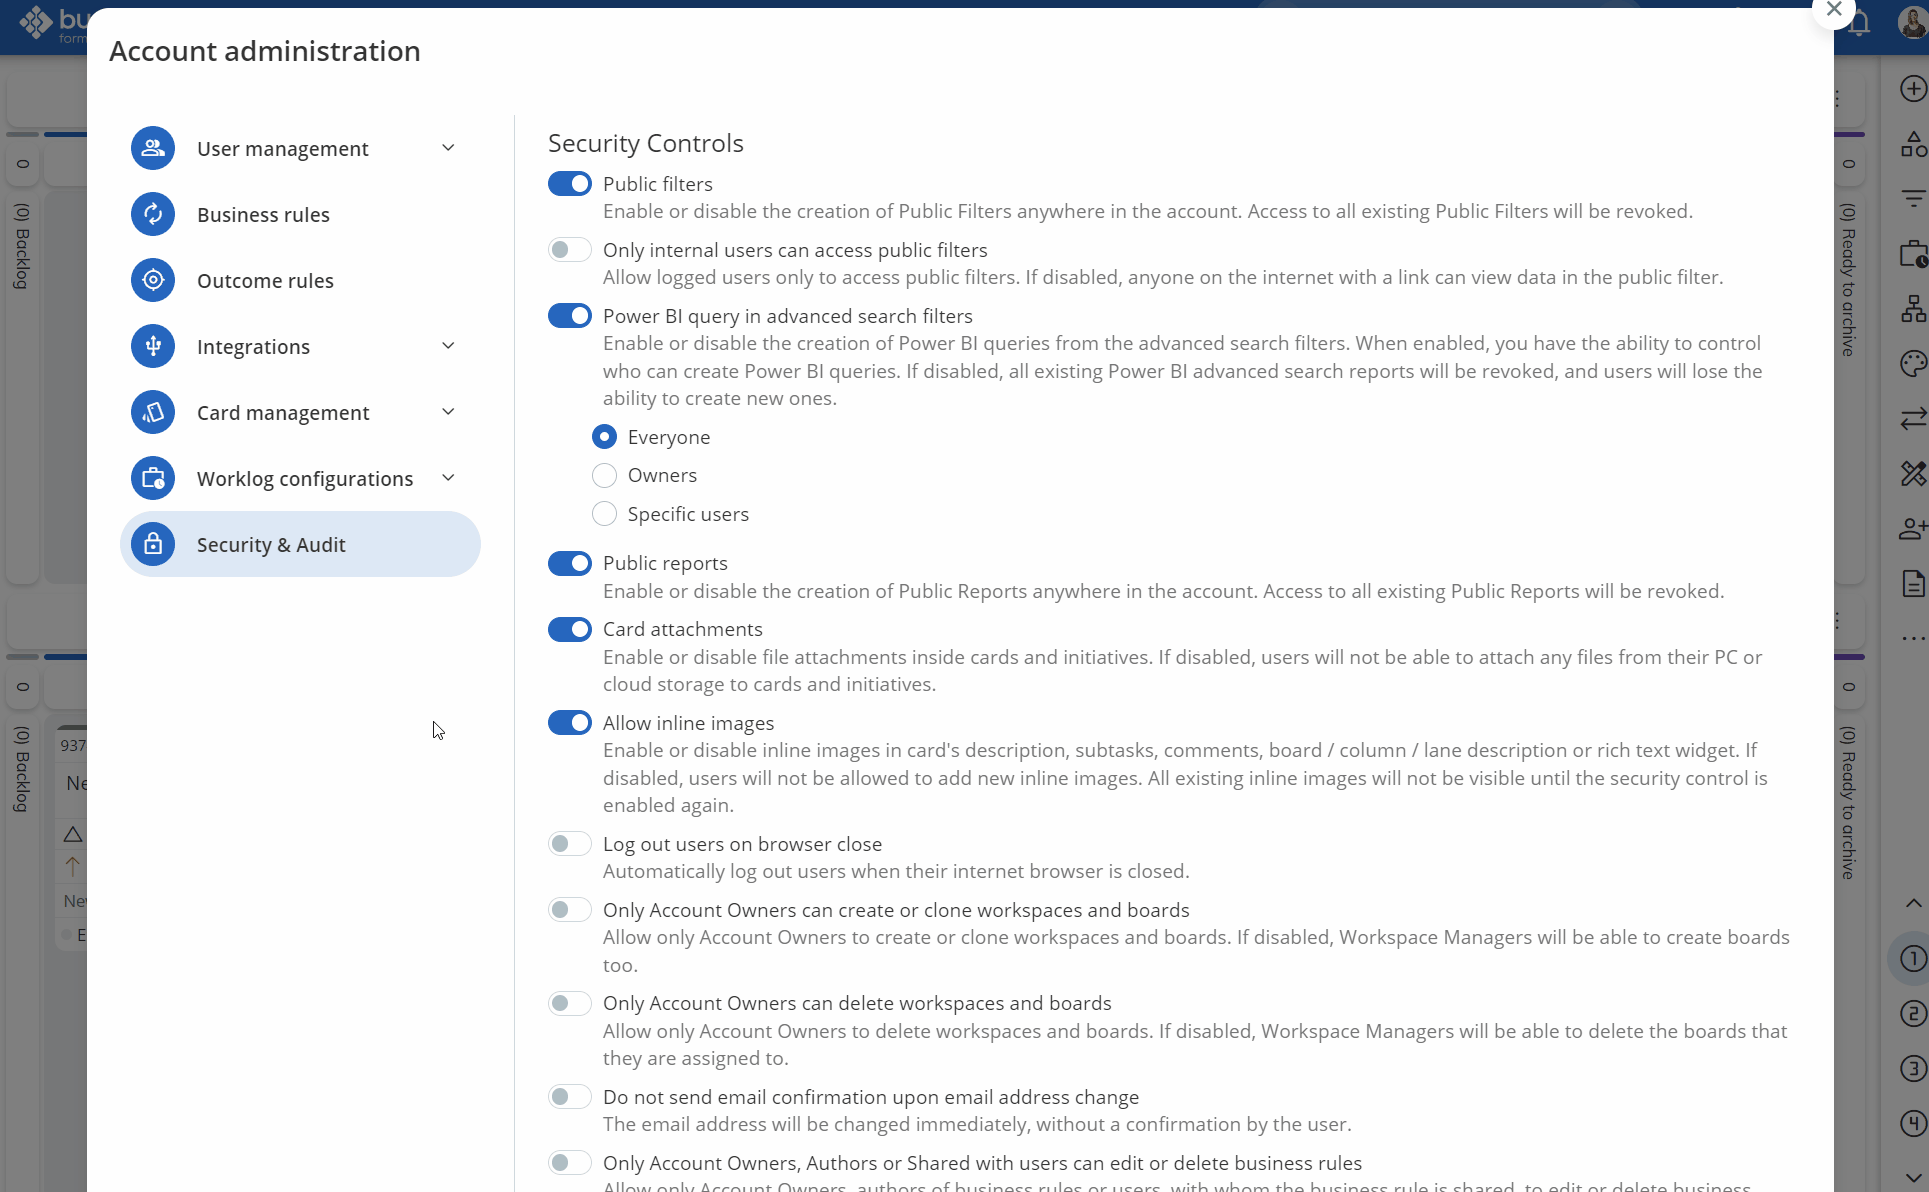The height and width of the screenshot is (1192, 1929).
Task: Click the add plus circle icon in right sidebar
Action: pyautogui.click(x=1913, y=88)
